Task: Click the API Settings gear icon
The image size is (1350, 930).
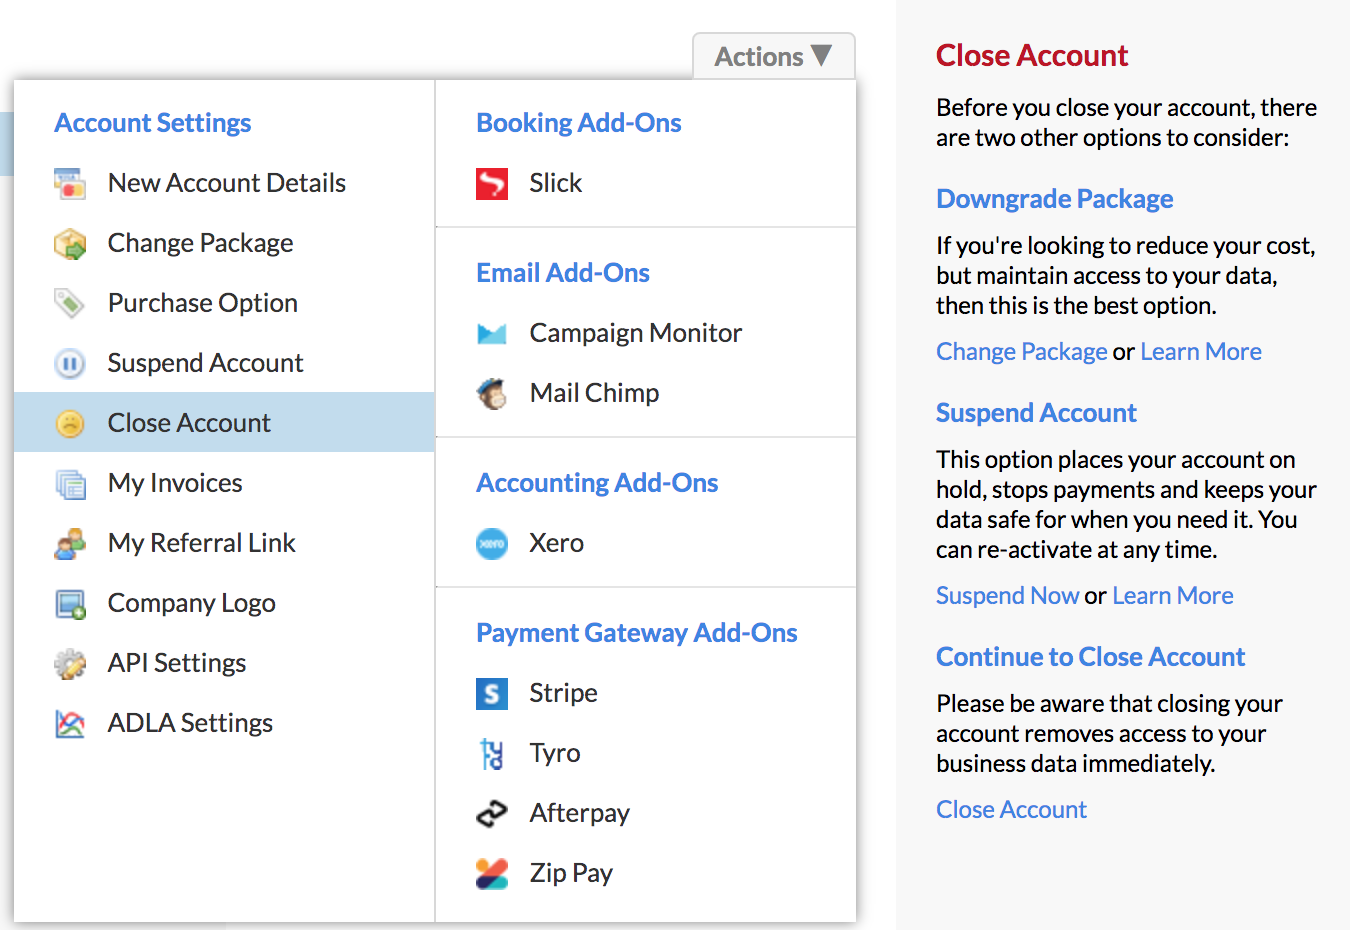Action: [70, 663]
